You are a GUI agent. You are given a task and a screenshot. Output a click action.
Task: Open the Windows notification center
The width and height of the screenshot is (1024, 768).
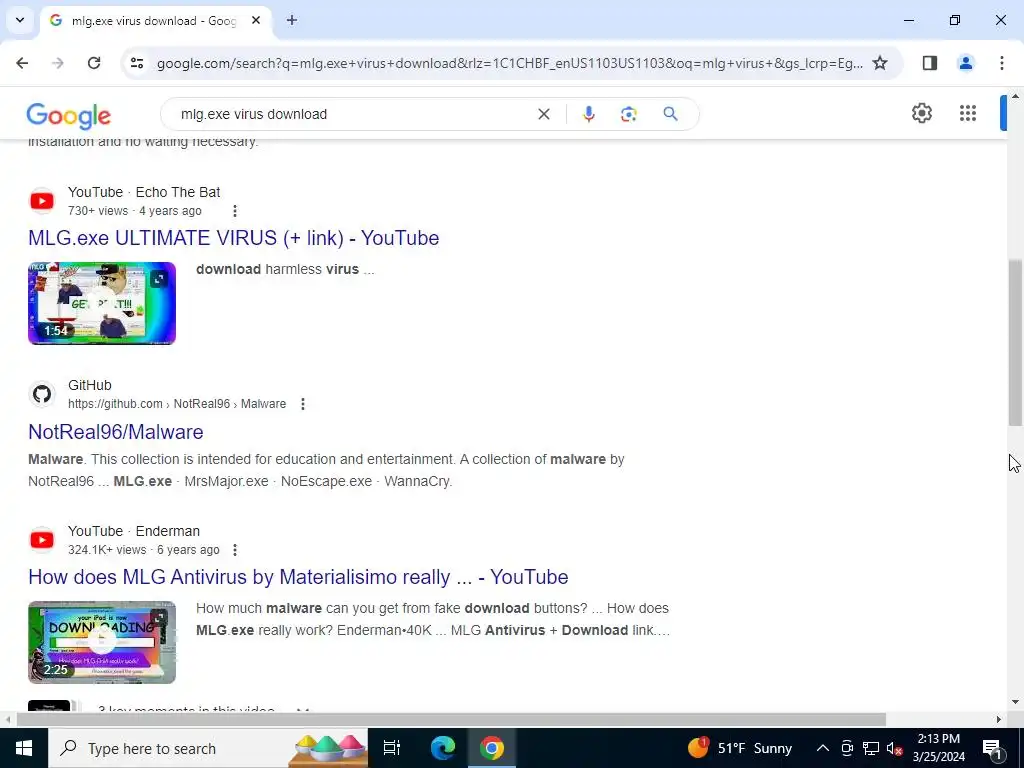(x=993, y=748)
